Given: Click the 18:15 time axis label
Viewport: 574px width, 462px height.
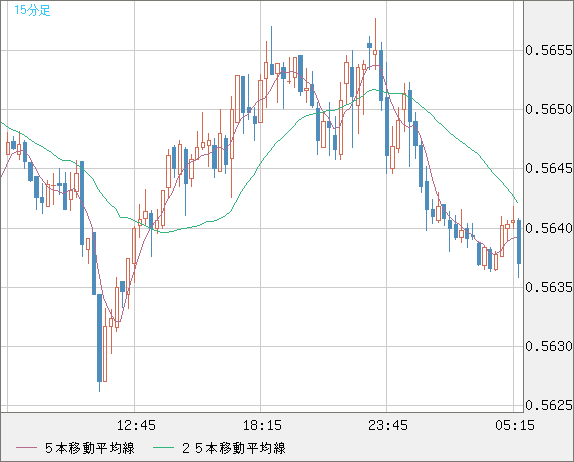Looking at the screenshot, I should [x=262, y=425].
